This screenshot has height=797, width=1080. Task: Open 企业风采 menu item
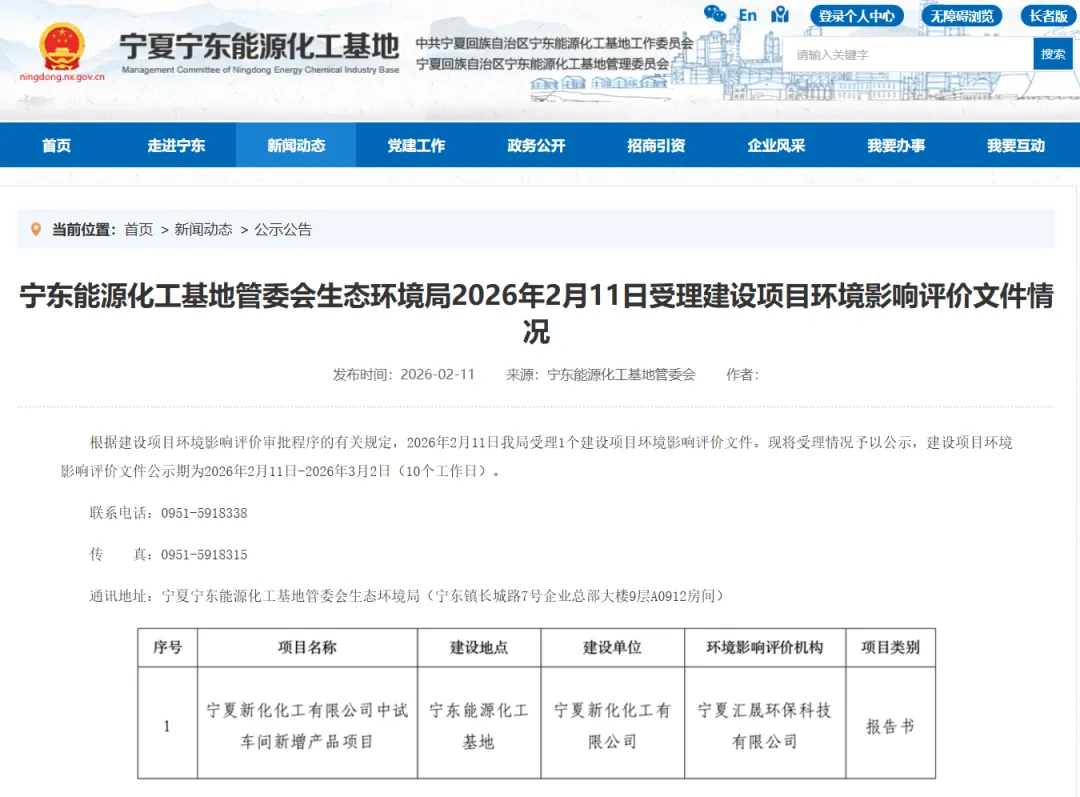coord(776,145)
